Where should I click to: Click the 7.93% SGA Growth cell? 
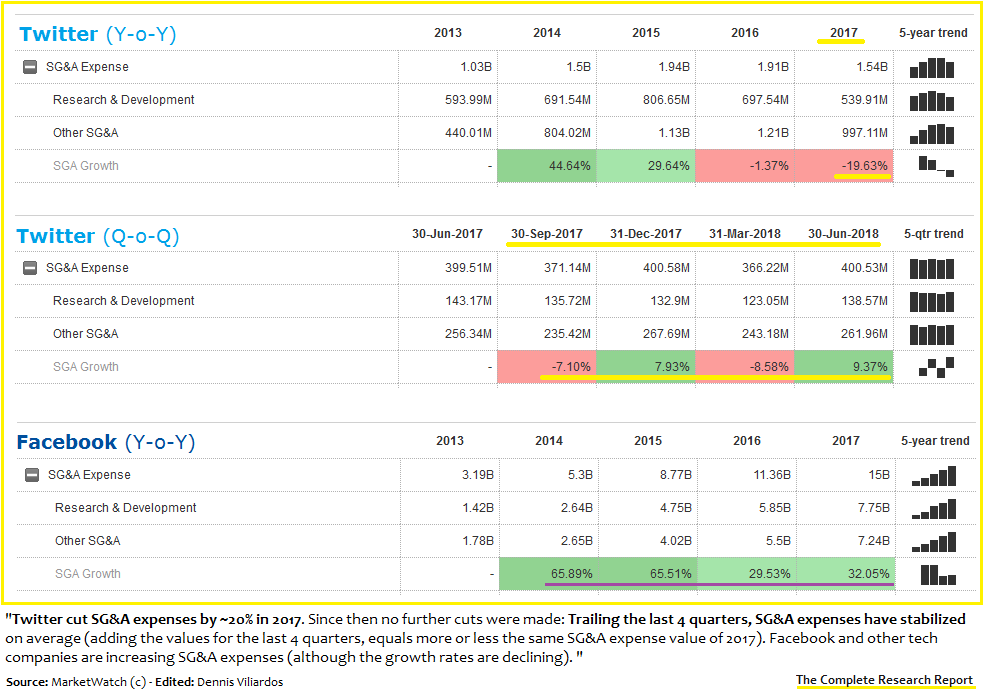tap(646, 367)
